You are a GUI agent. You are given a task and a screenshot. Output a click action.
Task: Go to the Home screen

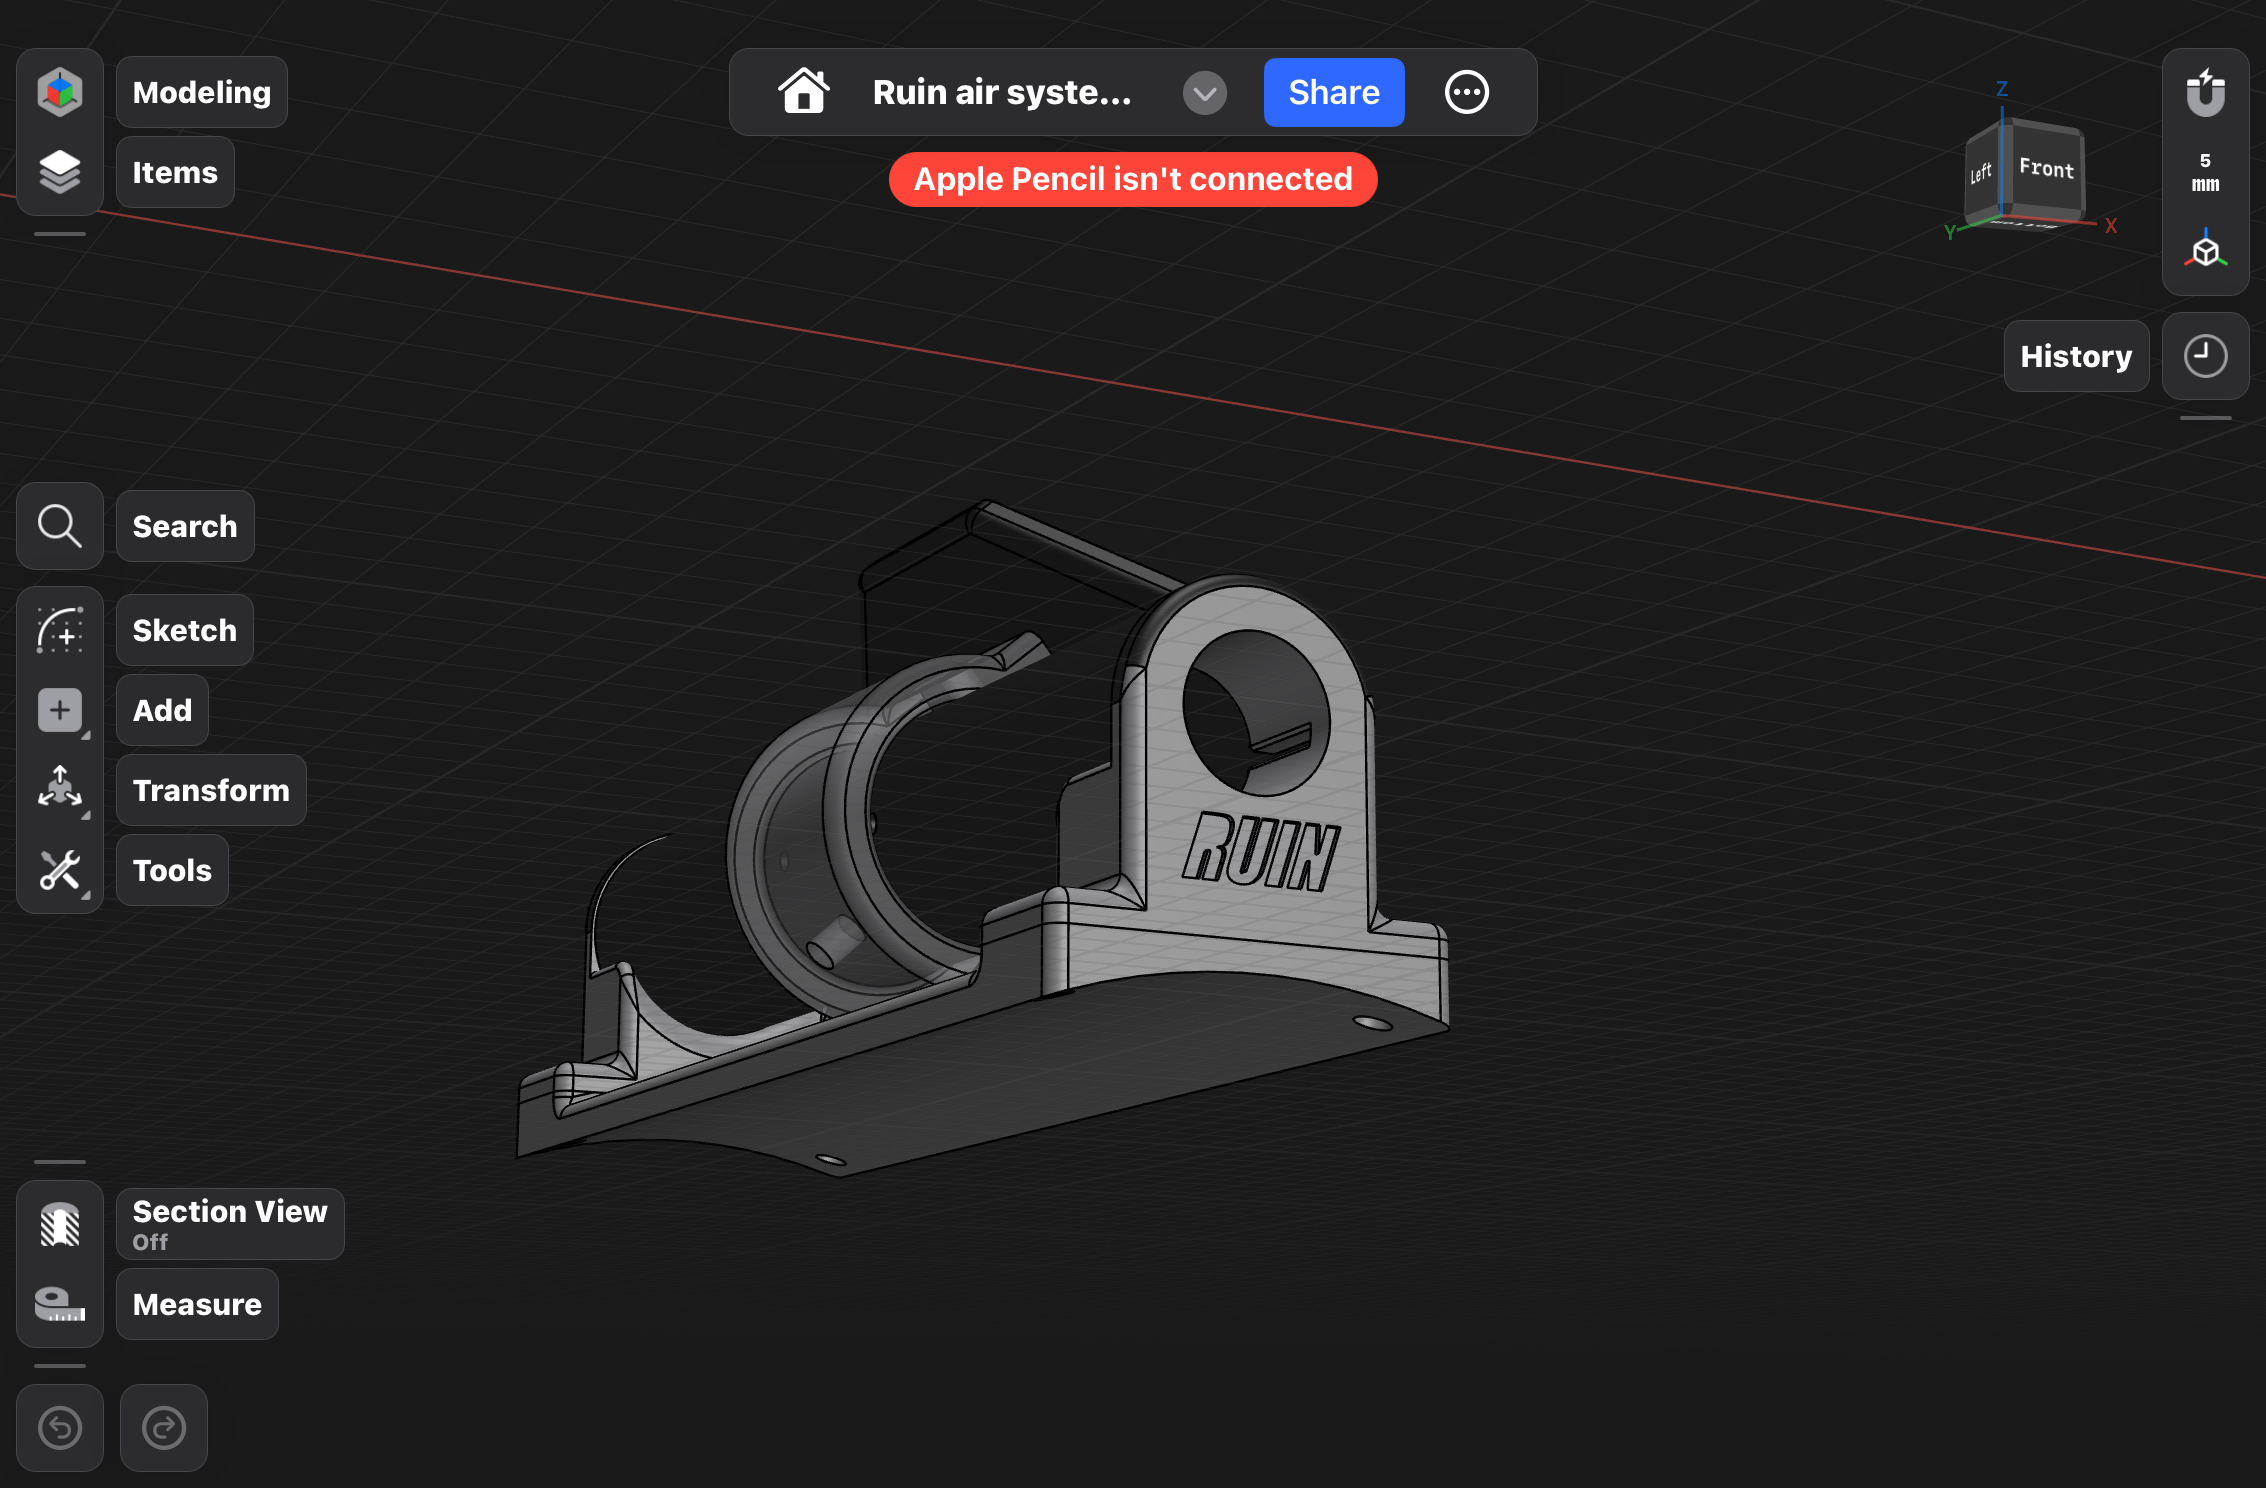804,92
